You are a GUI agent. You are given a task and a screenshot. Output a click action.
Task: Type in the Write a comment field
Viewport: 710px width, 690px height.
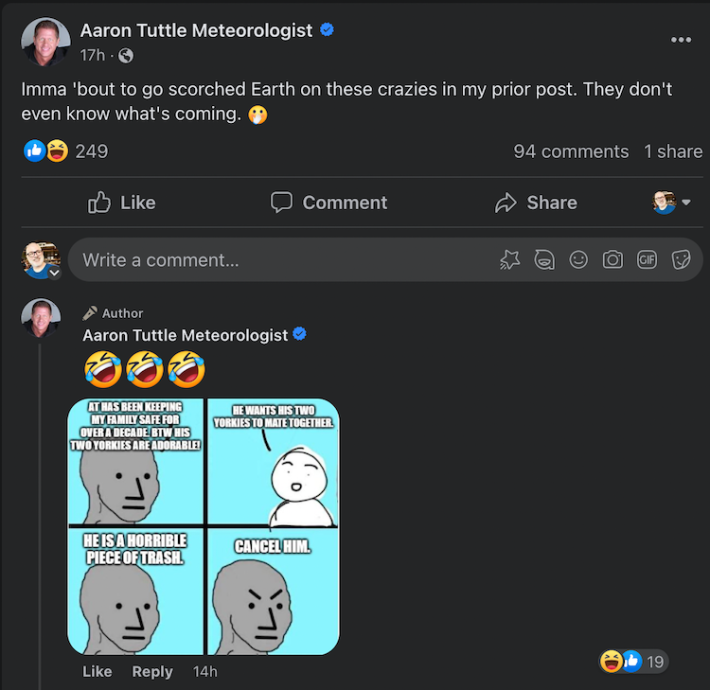pos(280,260)
